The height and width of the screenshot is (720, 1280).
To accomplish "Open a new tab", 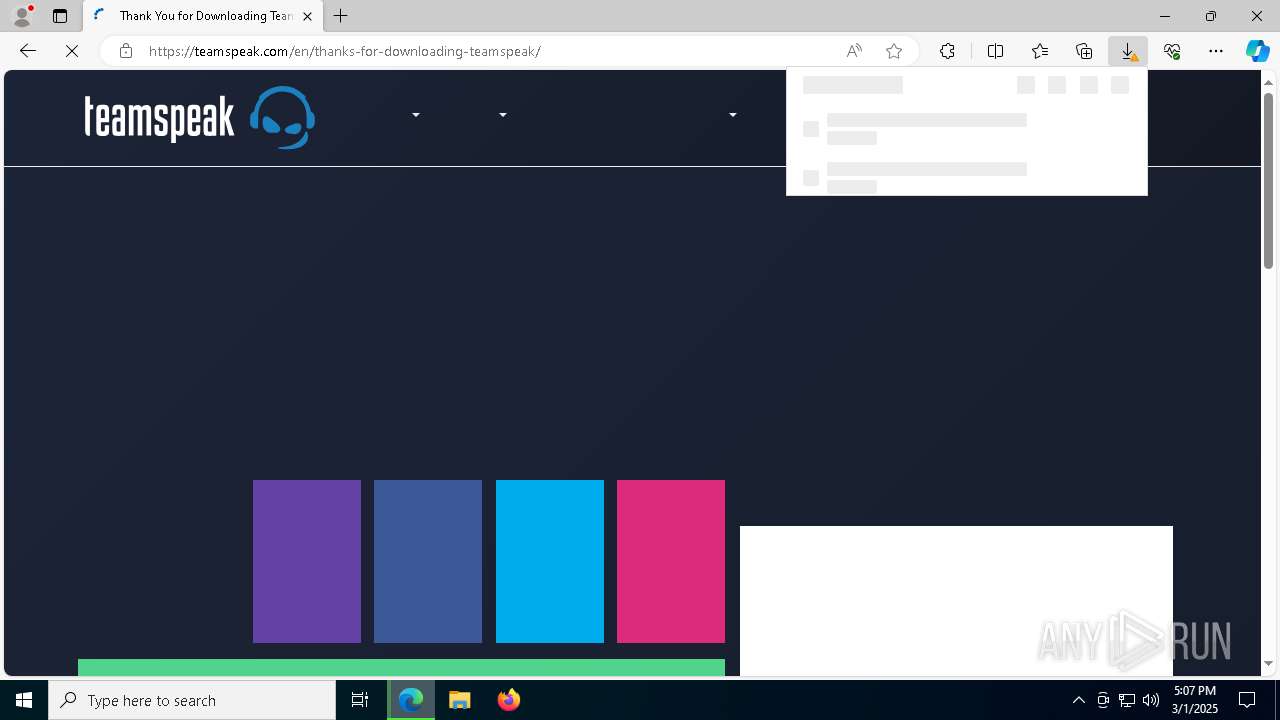I will (341, 16).
